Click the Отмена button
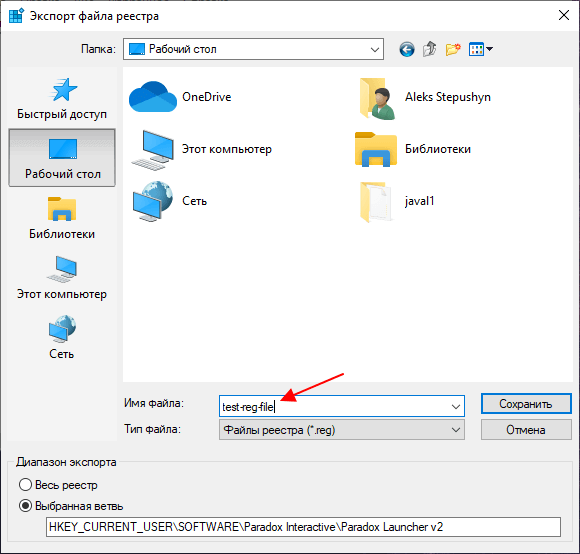 point(526,430)
